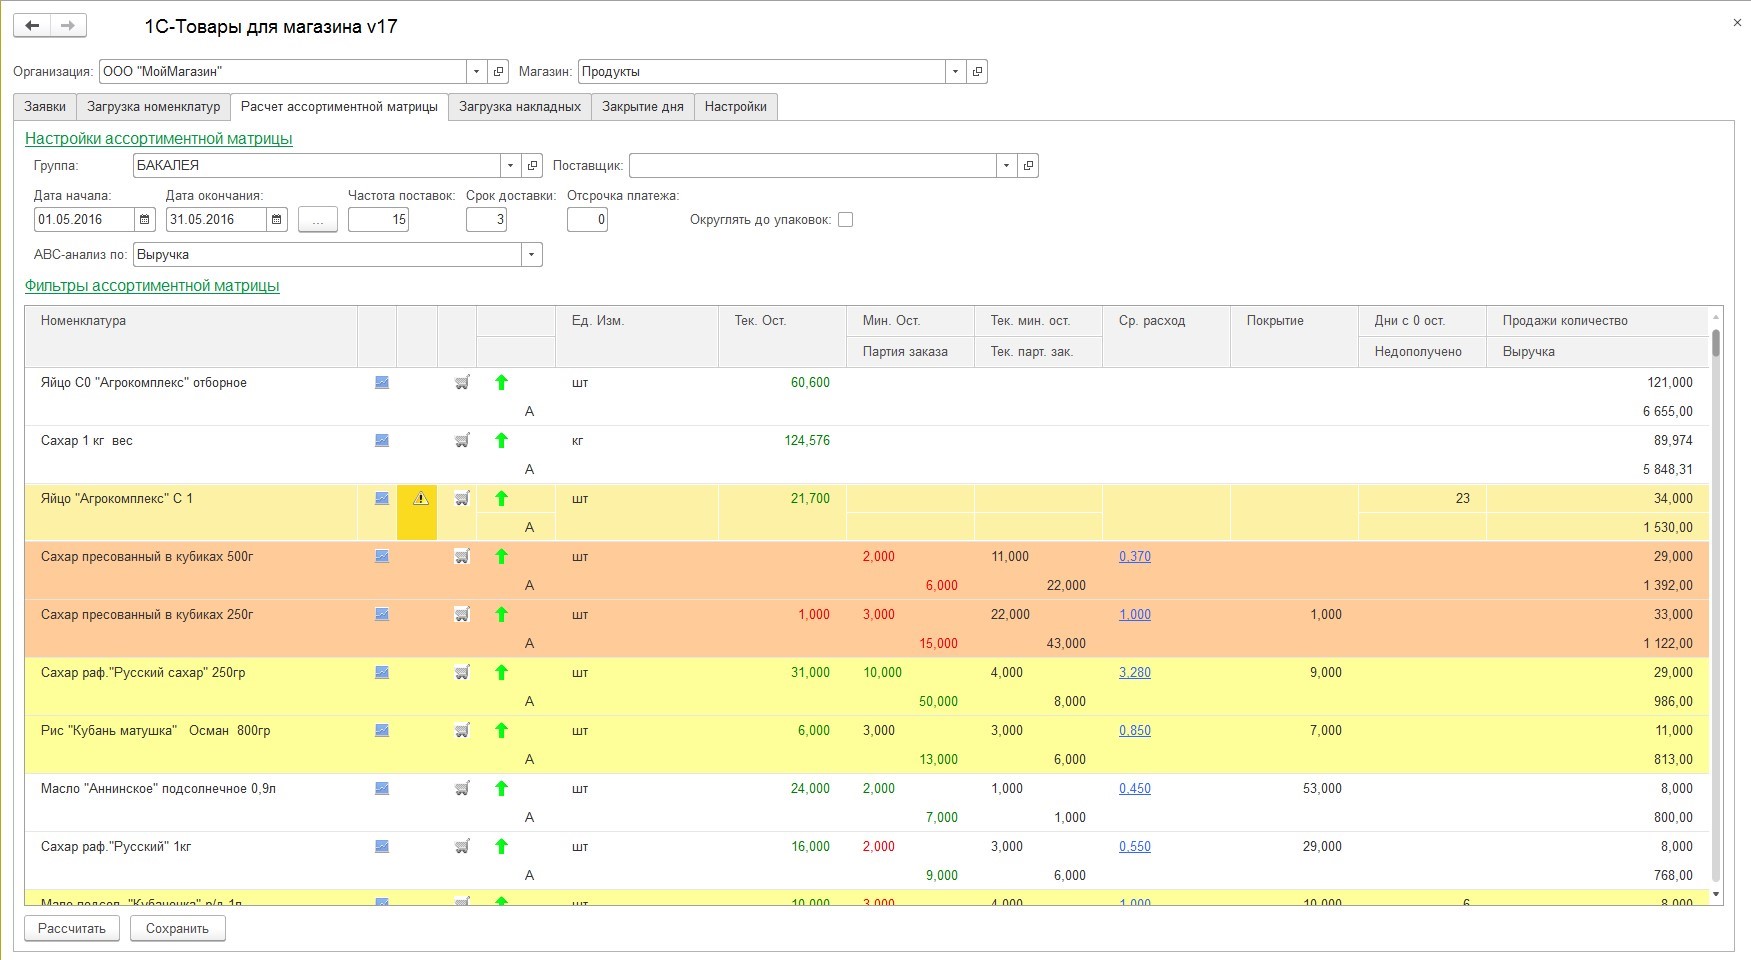The width and height of the screenshot is (1751, 960).
Task: Collapse Настройки ассортиментной матрицы section
Action: (x=159, y=138)
